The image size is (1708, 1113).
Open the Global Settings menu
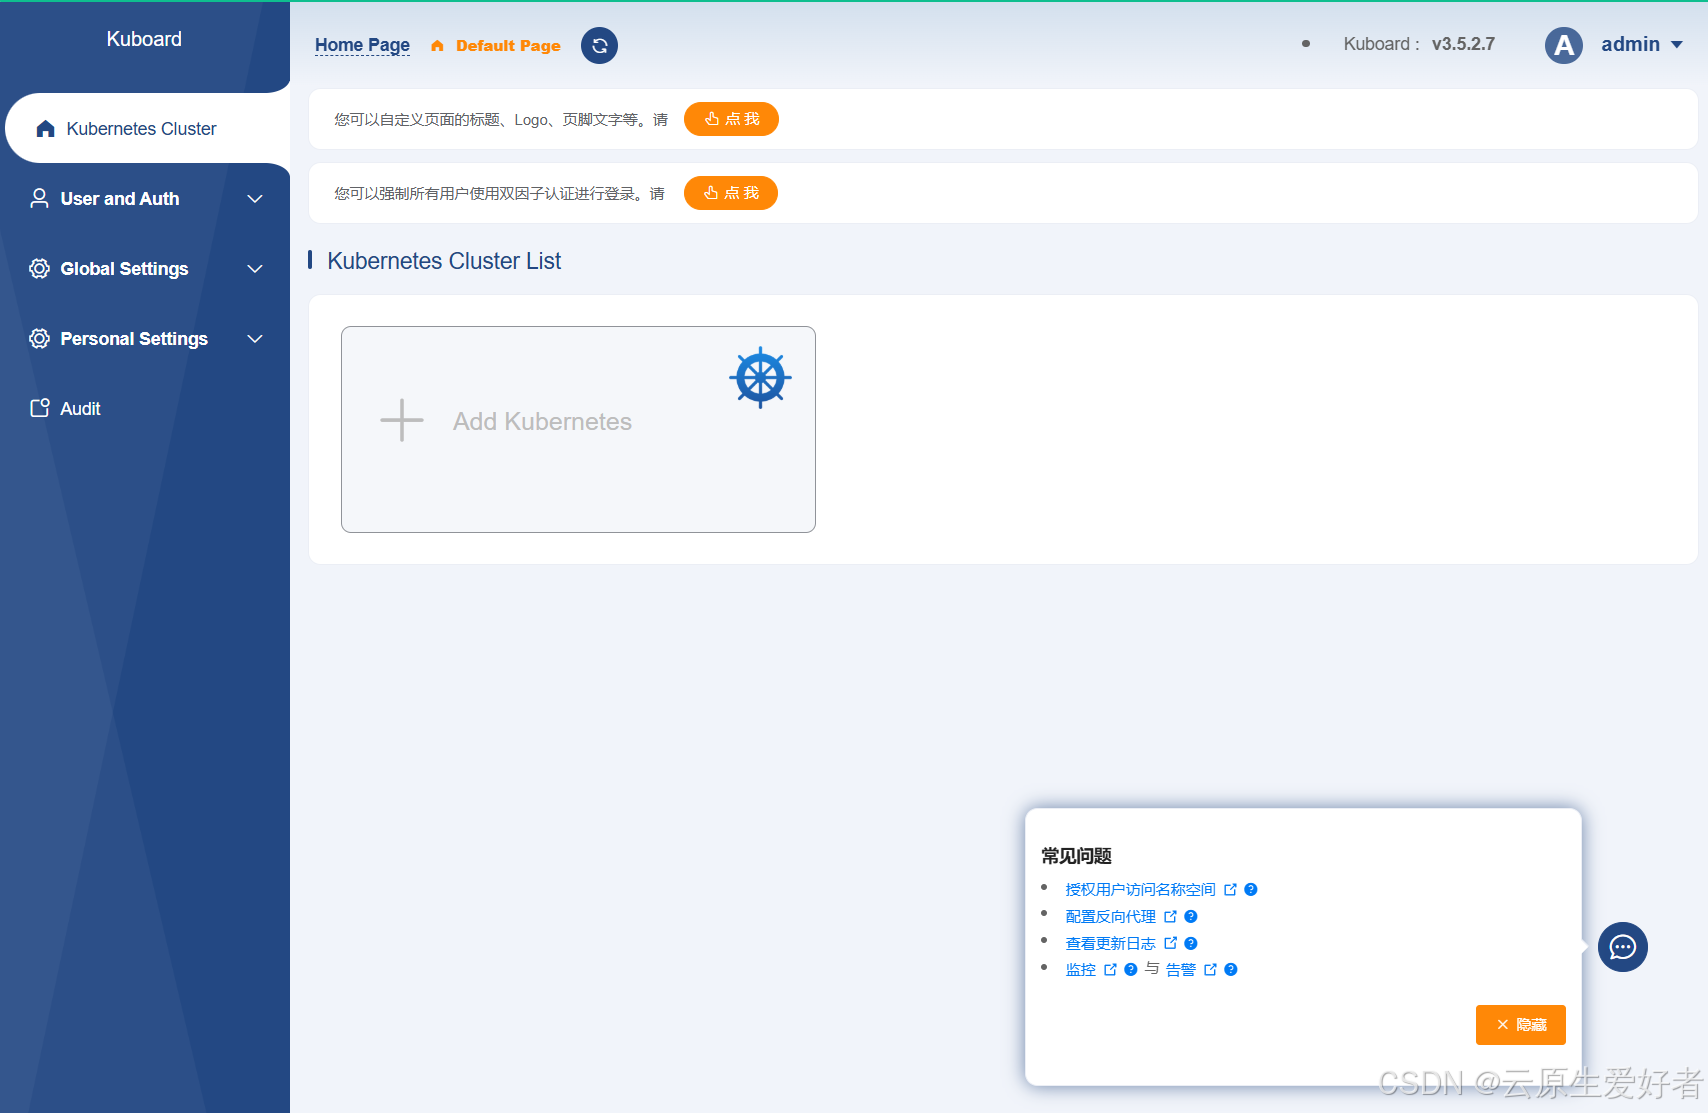(145, 269)
